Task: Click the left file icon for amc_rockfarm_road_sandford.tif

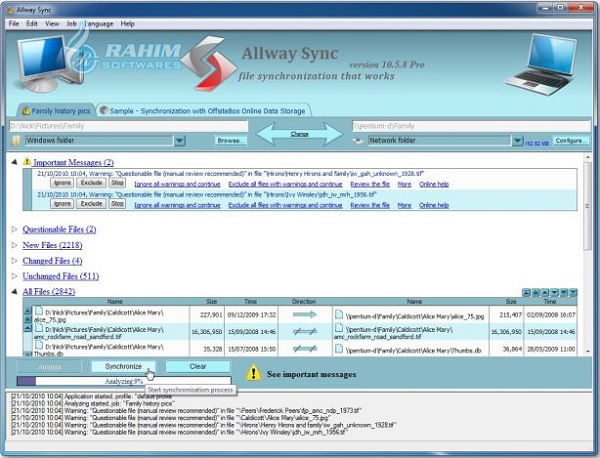Action: (39, 328)
